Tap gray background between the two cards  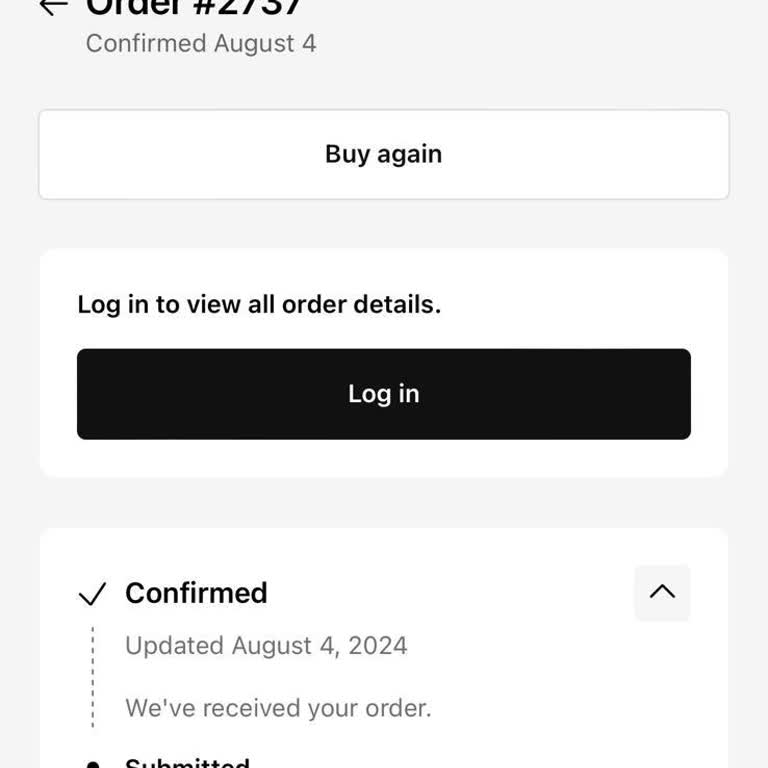(384, 503)
